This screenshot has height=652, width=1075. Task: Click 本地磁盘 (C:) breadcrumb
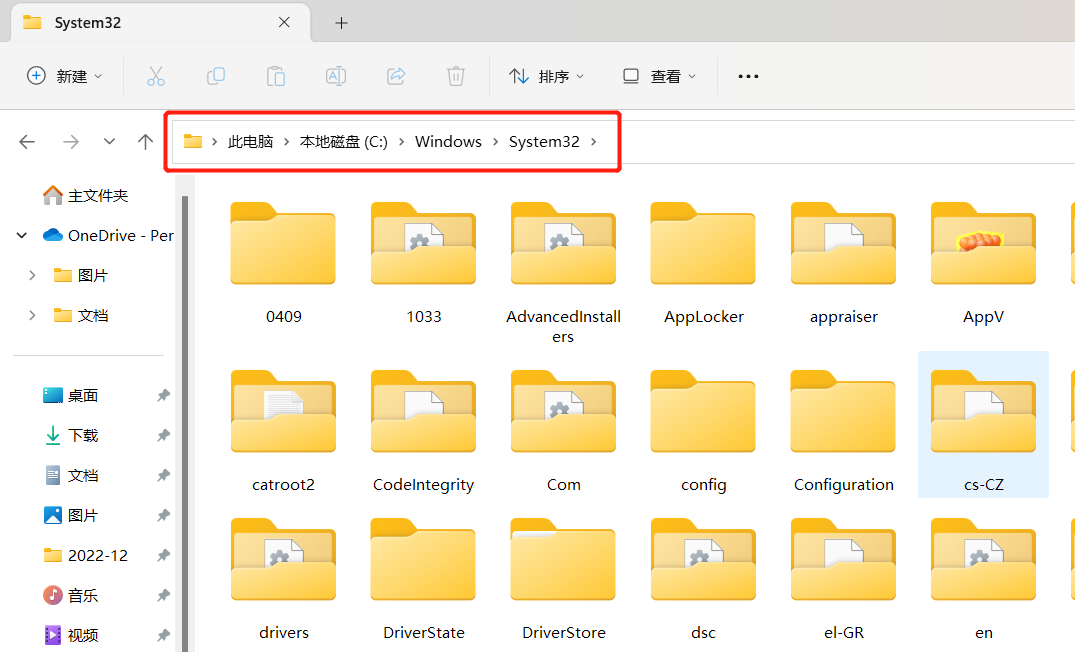click(343, 142)
